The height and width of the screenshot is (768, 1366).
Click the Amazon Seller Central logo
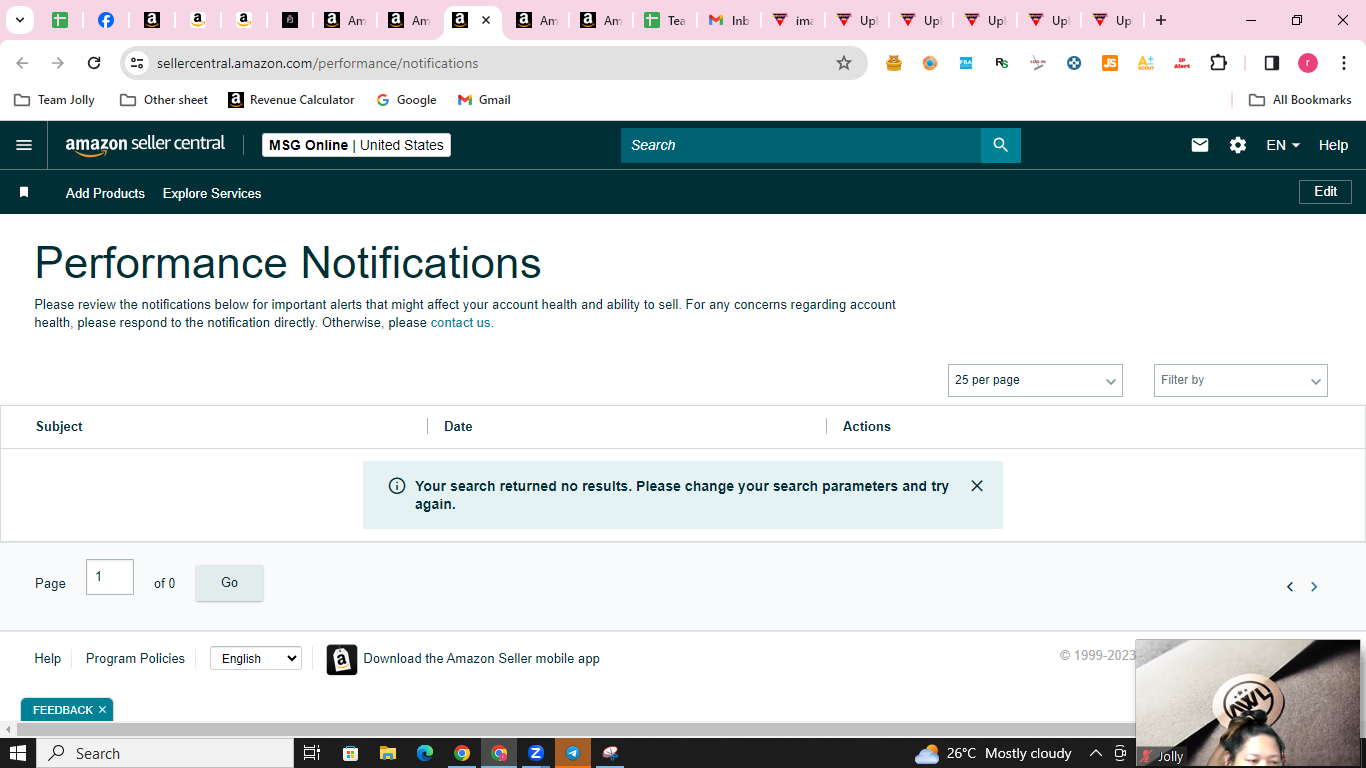coord(146,145)
